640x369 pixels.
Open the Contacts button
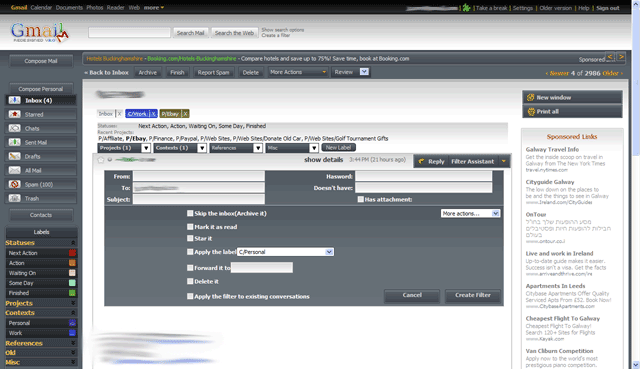41,215
